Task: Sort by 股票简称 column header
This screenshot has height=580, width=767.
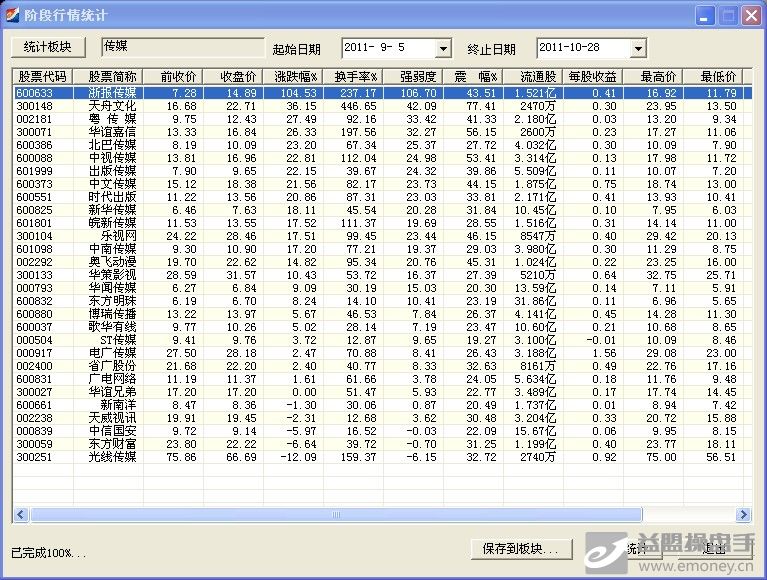Action: tap(108, 77)
